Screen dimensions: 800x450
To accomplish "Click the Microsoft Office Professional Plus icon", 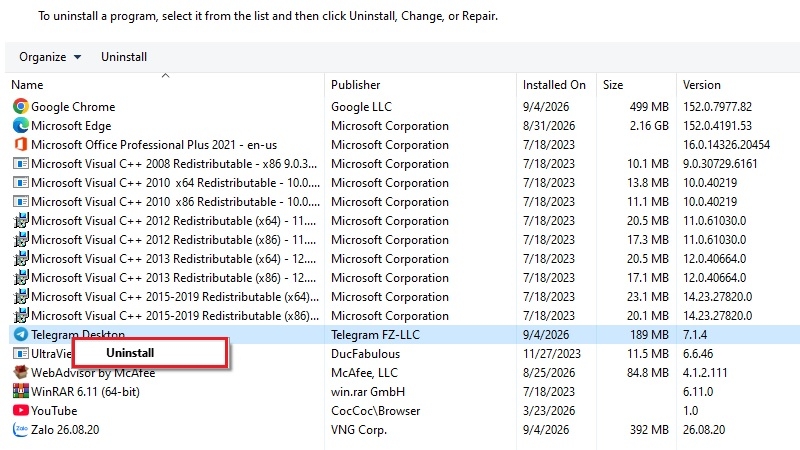I will pos(20,144).
